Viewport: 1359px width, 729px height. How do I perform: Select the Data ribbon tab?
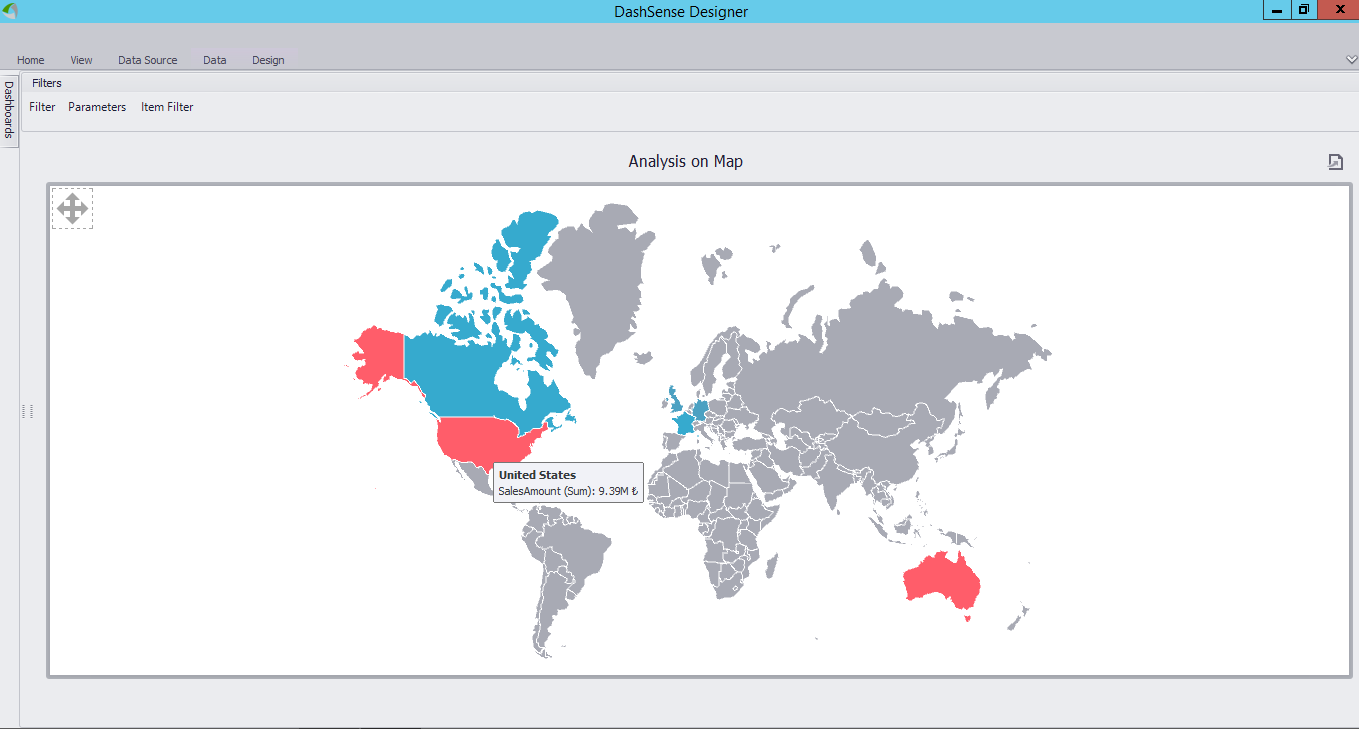215,60
